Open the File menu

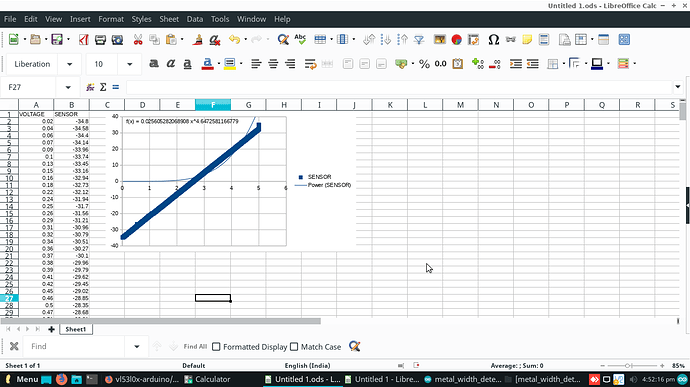tap(10, 19)
